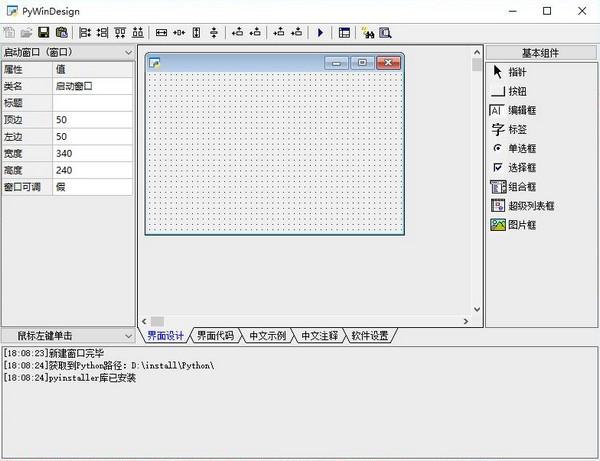
Task: Select the 组合框 combo box component
Action: pyautogui.click(x=513, y=187)
